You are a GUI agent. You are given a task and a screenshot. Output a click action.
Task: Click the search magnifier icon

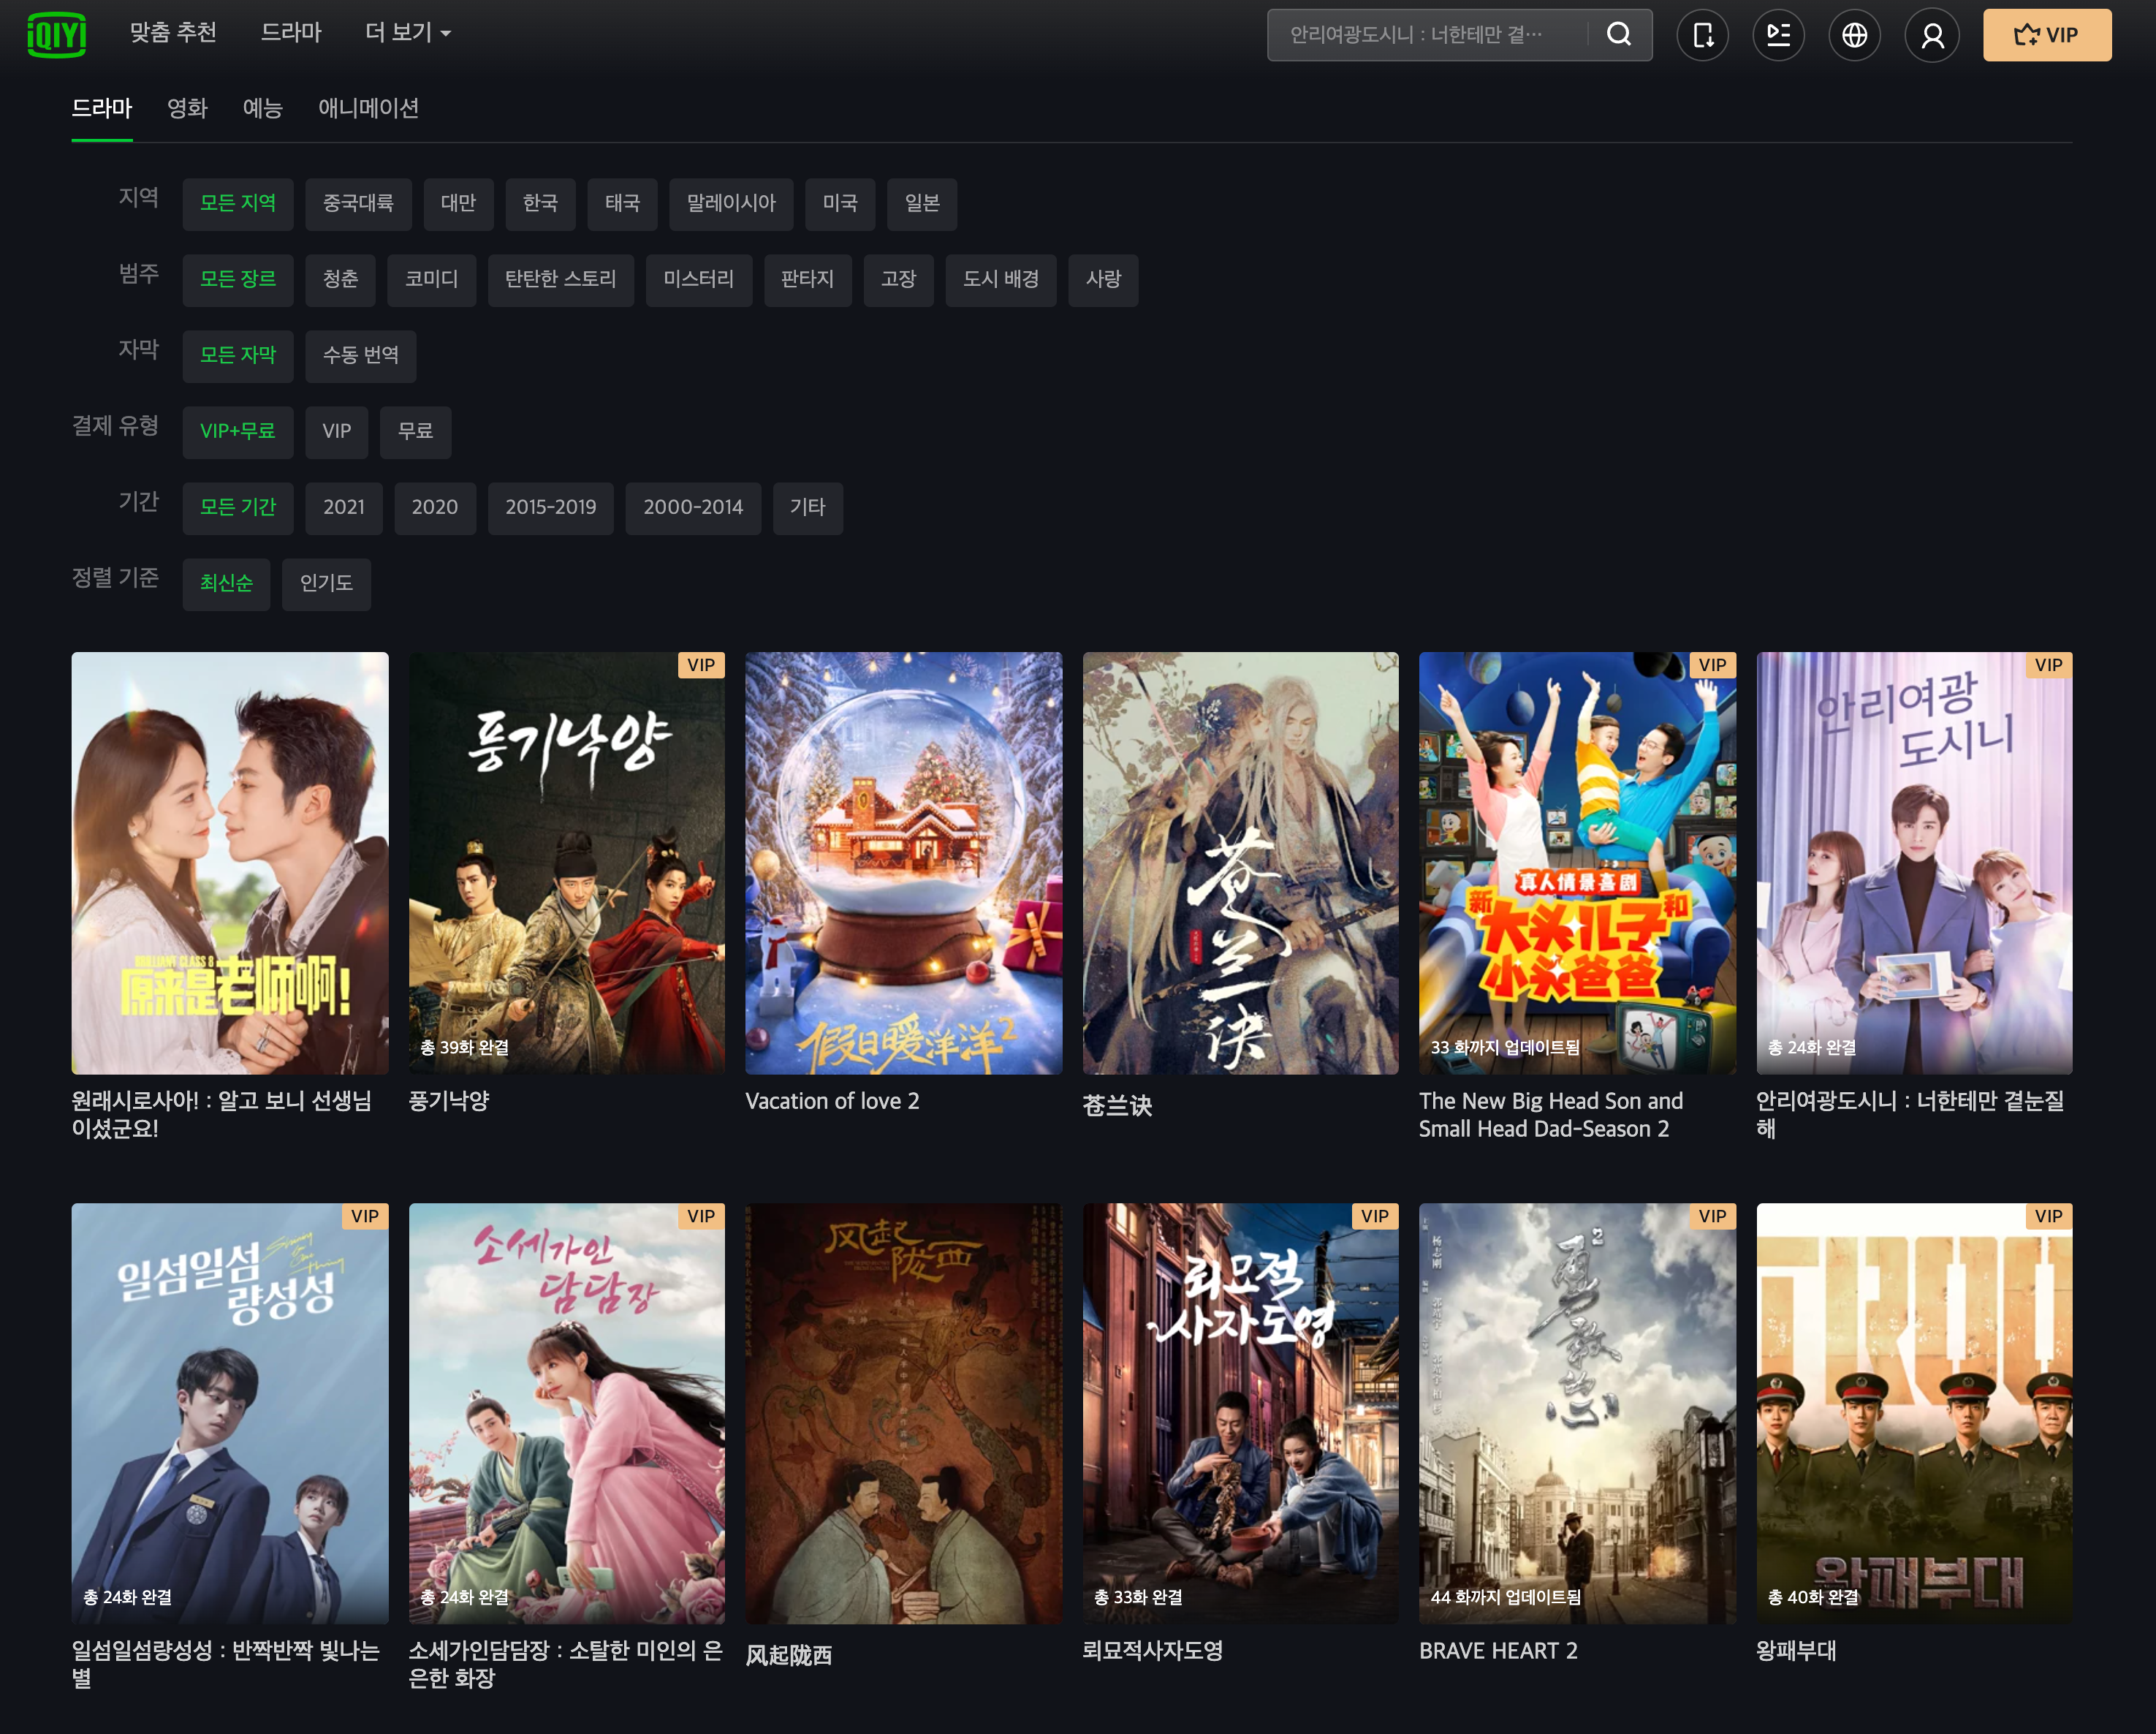point(1618,35)
